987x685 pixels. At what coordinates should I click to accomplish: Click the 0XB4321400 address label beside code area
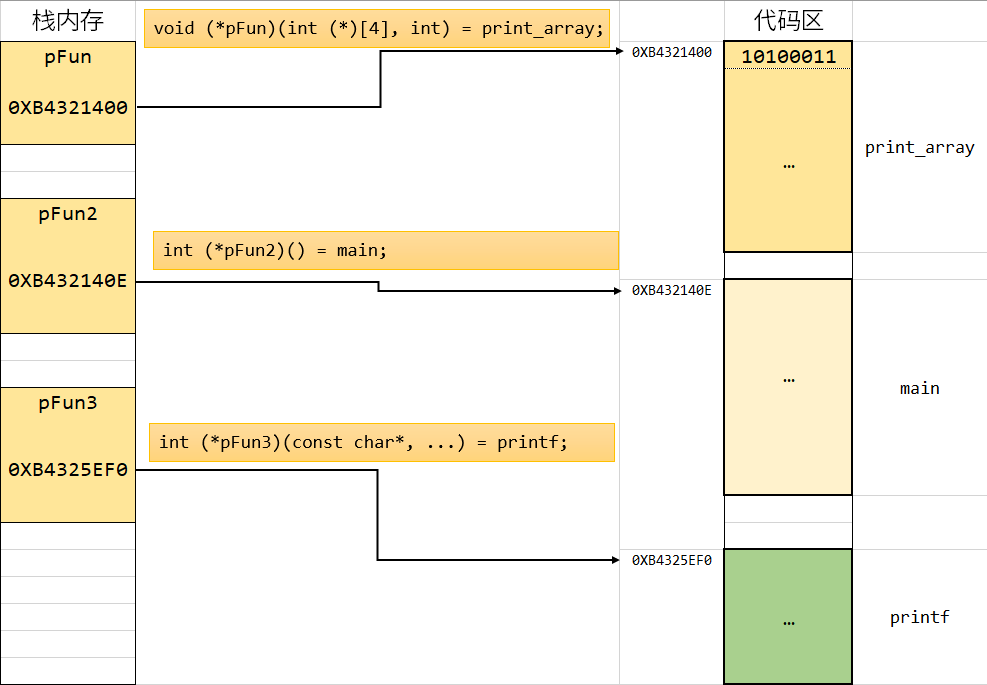tap(672, 53)
